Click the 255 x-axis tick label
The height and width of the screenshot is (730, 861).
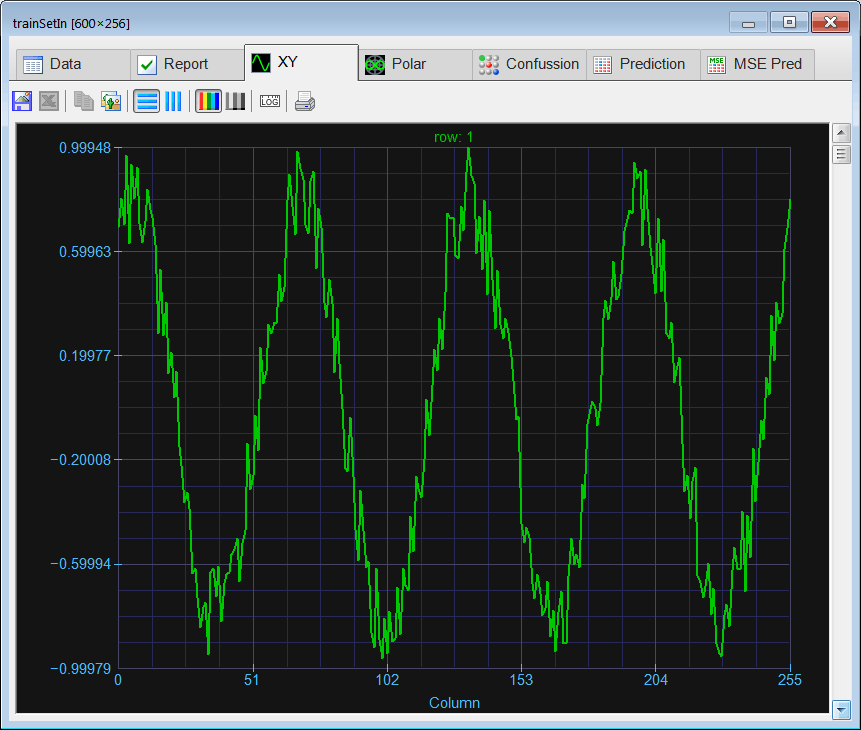(x=790, y=680)
